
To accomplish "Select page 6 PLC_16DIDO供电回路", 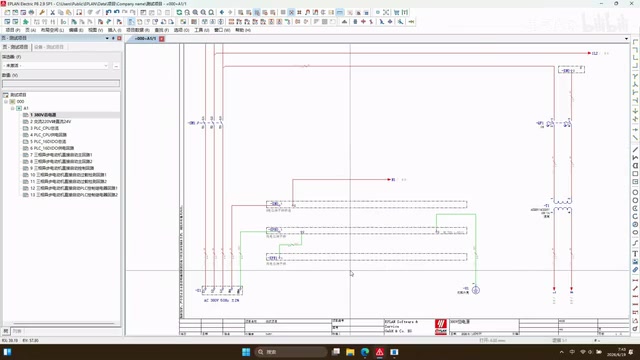I will click(52, 148).
